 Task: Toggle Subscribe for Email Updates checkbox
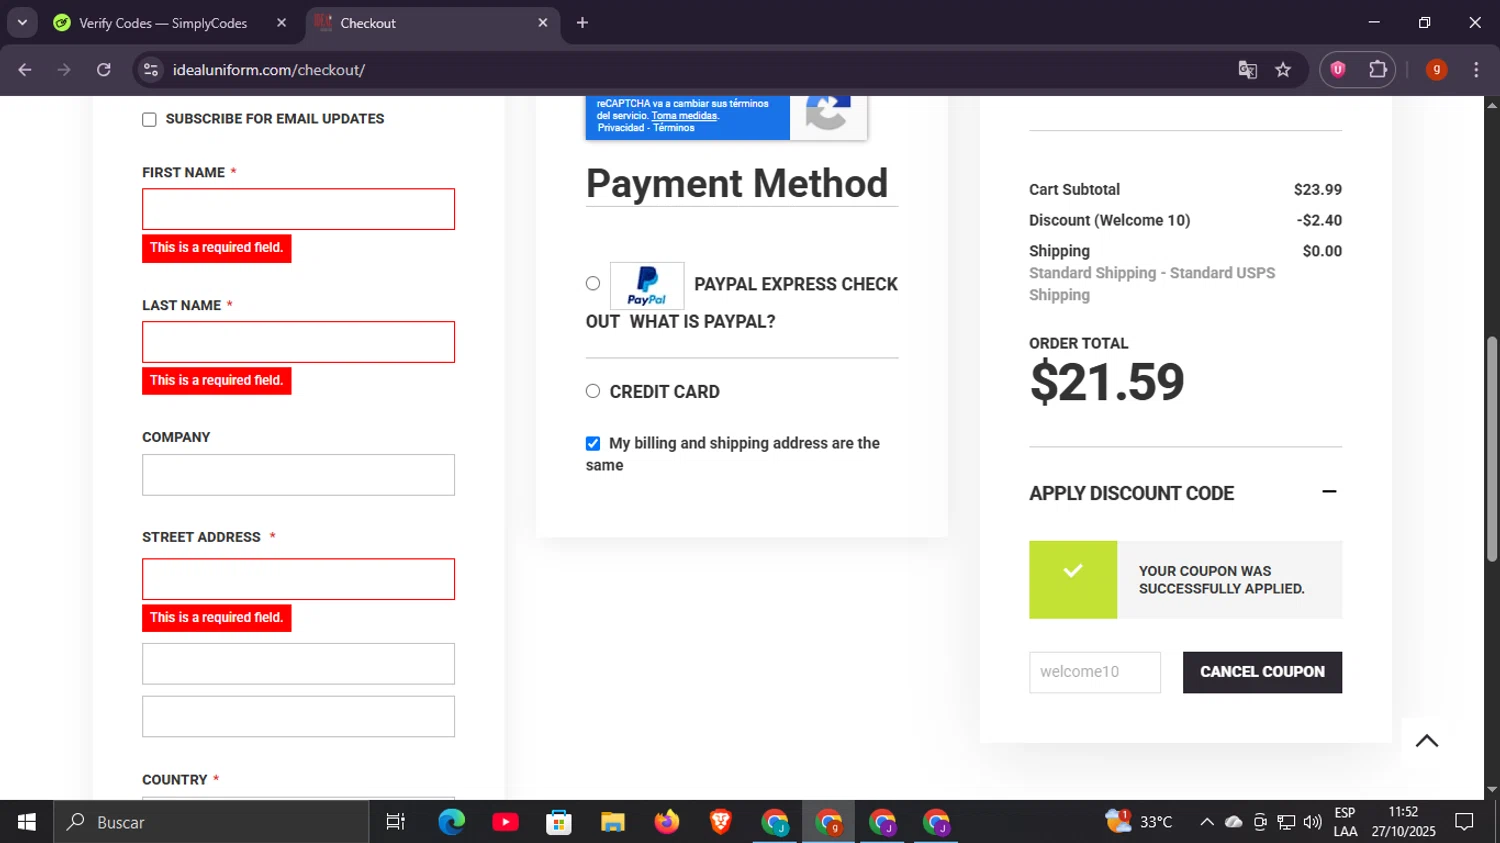click(149, 119)
